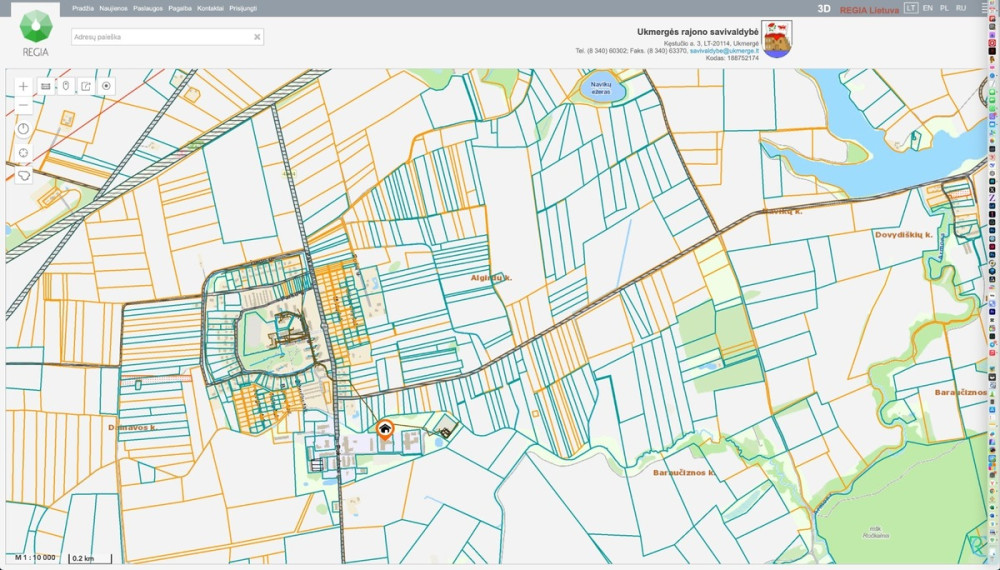Locate my position with crosshair icon
Viewport: 1000px width, 570px height.
click(x=24, y=153)
